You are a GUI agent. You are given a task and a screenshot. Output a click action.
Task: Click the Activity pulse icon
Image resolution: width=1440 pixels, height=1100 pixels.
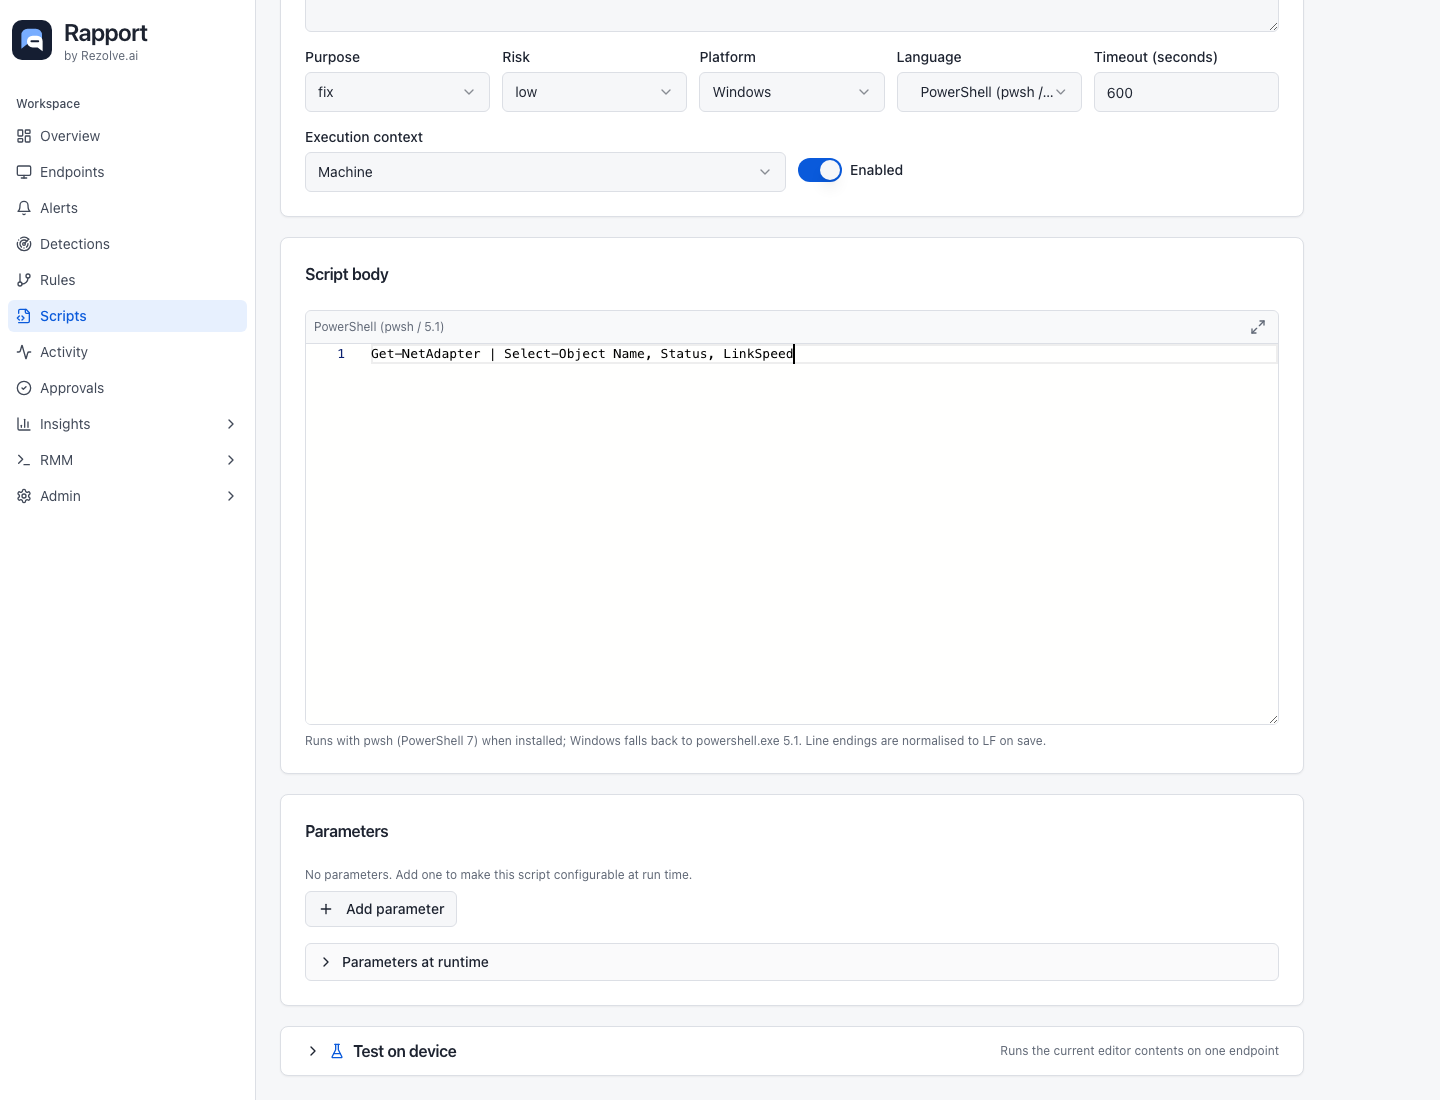point(24,352)
